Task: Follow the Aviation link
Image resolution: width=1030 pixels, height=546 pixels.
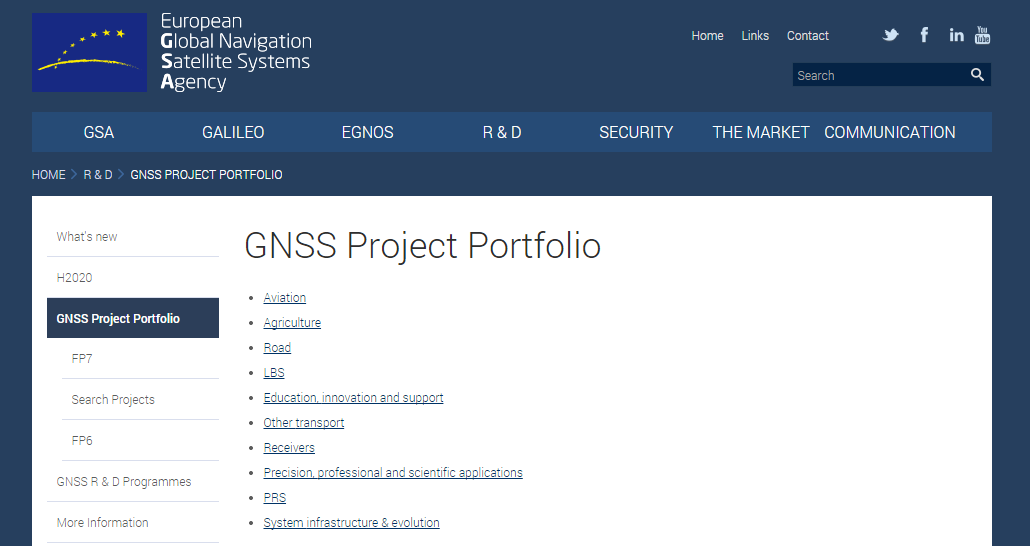Action: (x=284, y=298)
